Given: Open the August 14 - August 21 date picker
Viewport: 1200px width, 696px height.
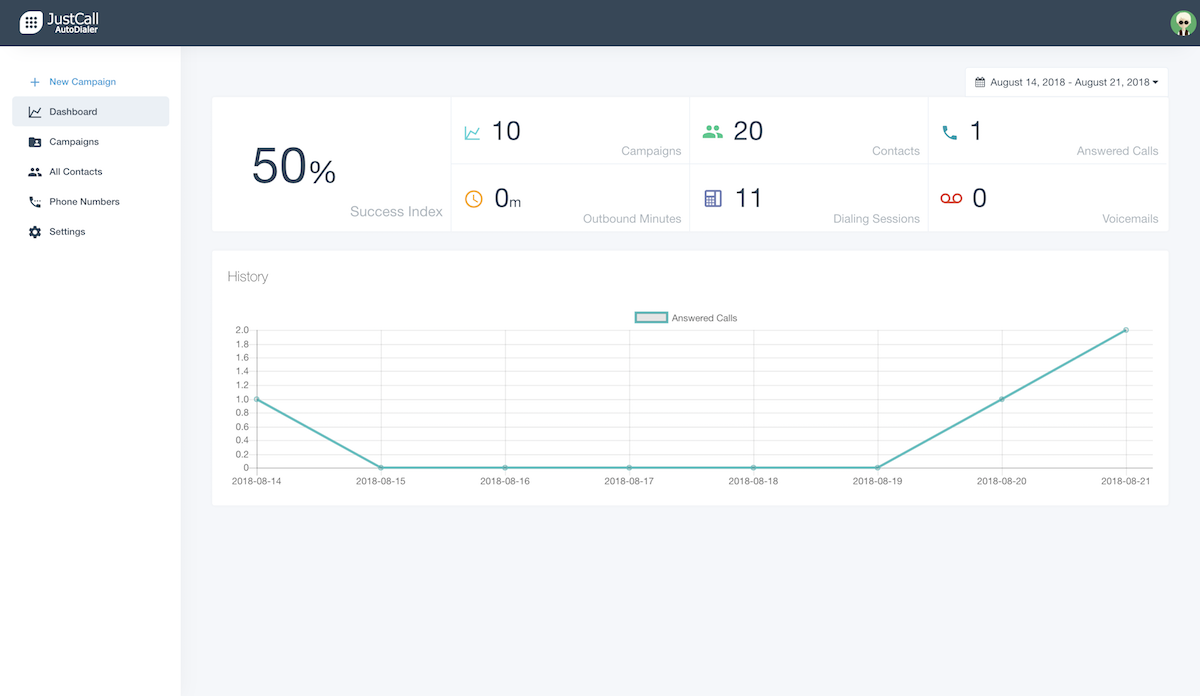Looking at the screenshot, I should tap(1066, 81).
